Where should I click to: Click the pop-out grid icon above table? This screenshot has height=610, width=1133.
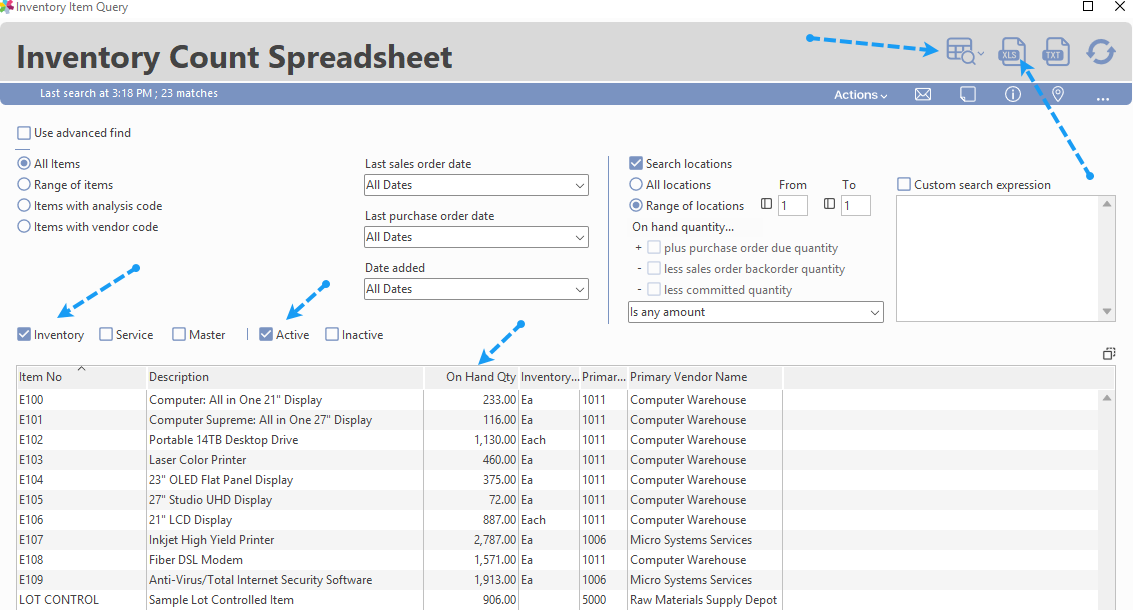(1109, 353)
